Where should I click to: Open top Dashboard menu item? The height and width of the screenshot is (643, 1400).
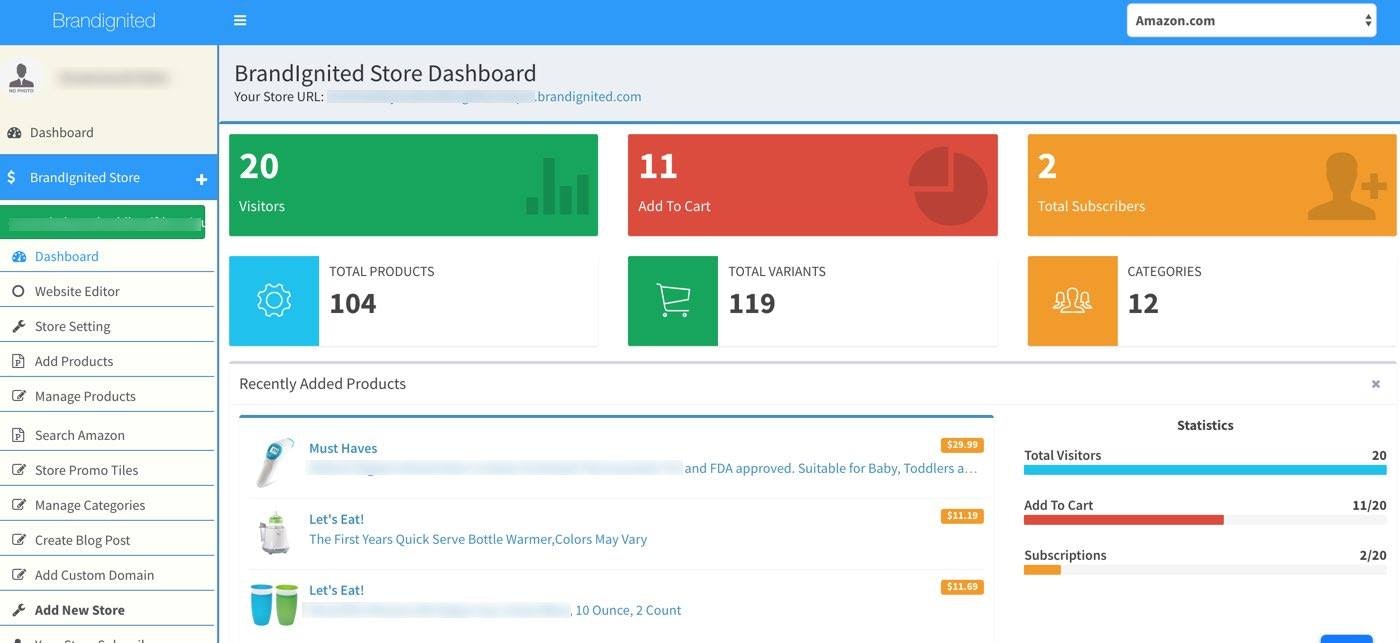pyautogui.click(x=61, y=132)
